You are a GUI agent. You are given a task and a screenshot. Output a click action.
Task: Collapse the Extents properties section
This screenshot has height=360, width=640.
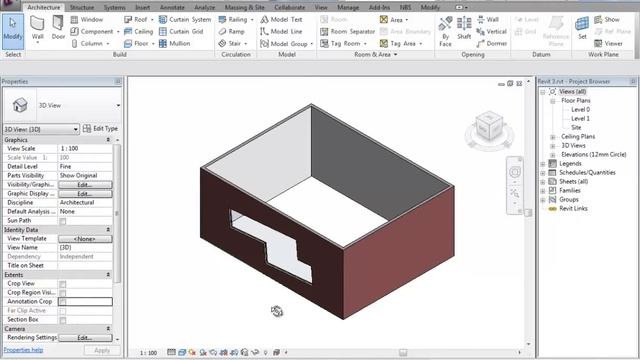[108, 275]
